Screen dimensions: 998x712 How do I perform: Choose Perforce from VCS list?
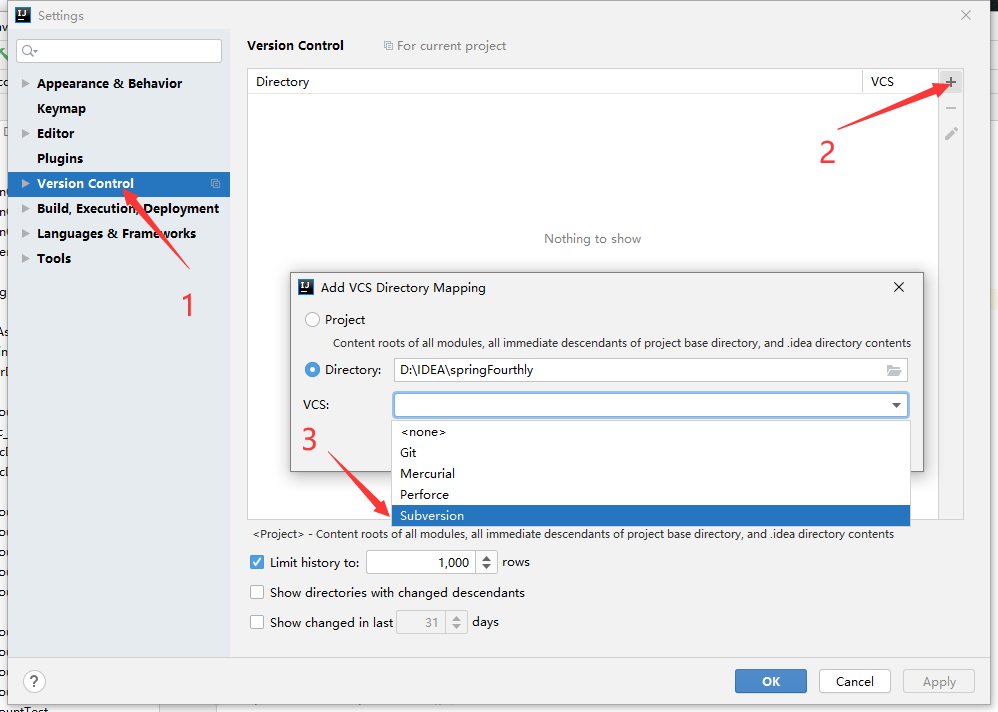[x=650, y=495]
